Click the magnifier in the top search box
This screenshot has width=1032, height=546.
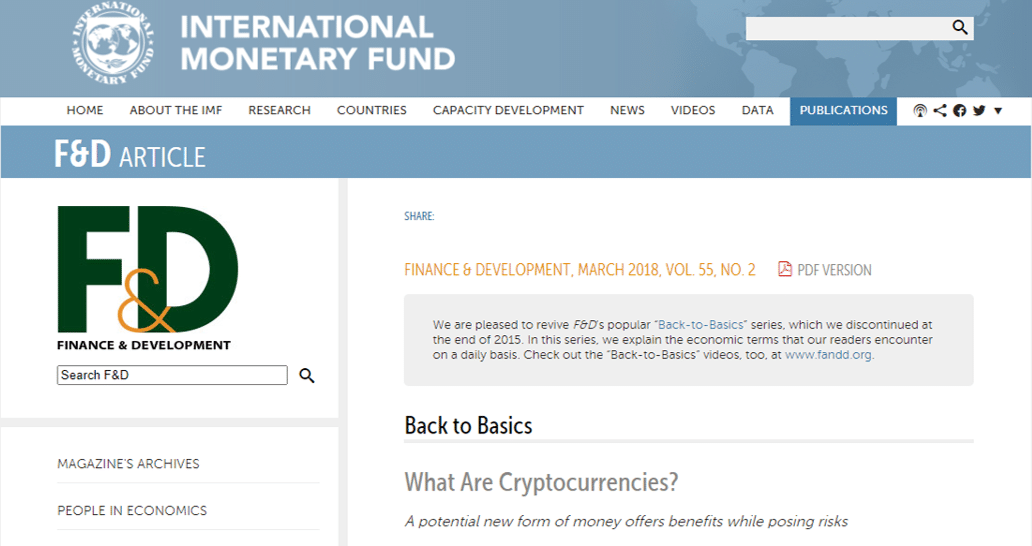959,28
